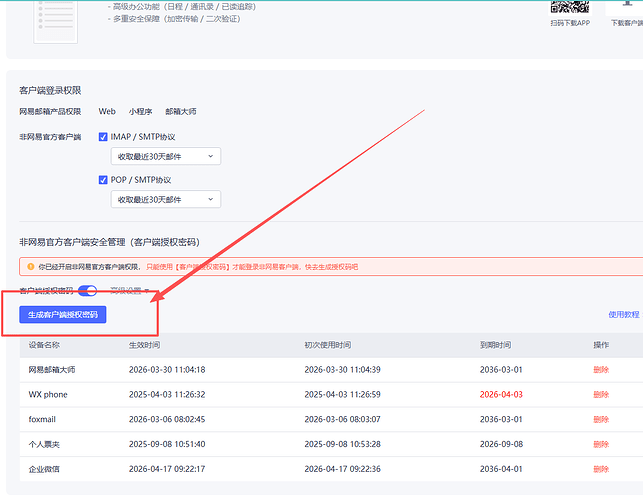This screenshot has width=643, height=500.
Task: Click the red authorization password warning text
Action: (x=252, y=267)
